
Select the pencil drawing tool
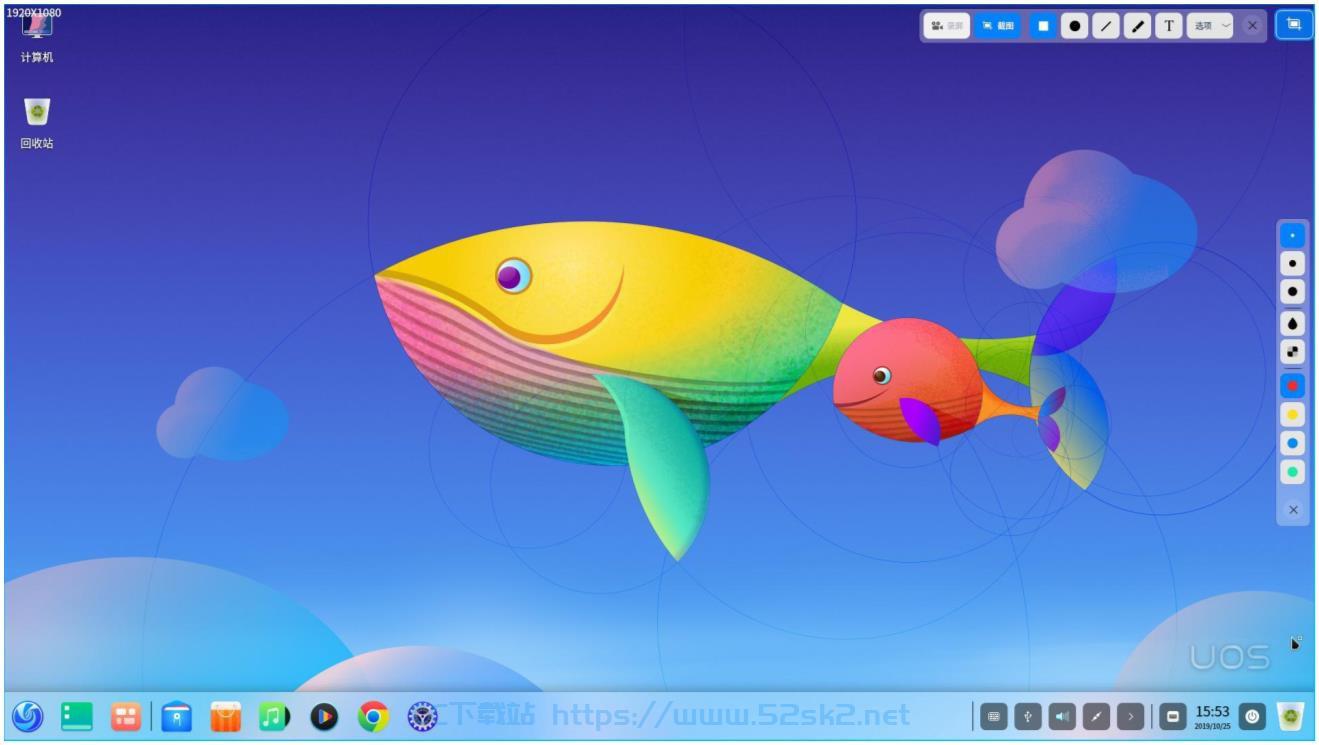(1137, 26)
